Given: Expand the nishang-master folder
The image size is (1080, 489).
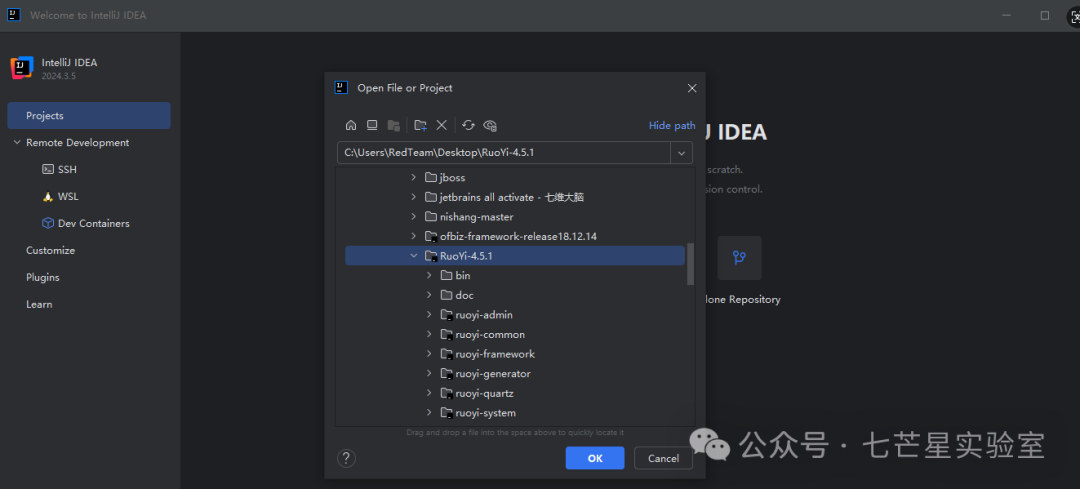Looking at the screenshot, I should point(413,217).
